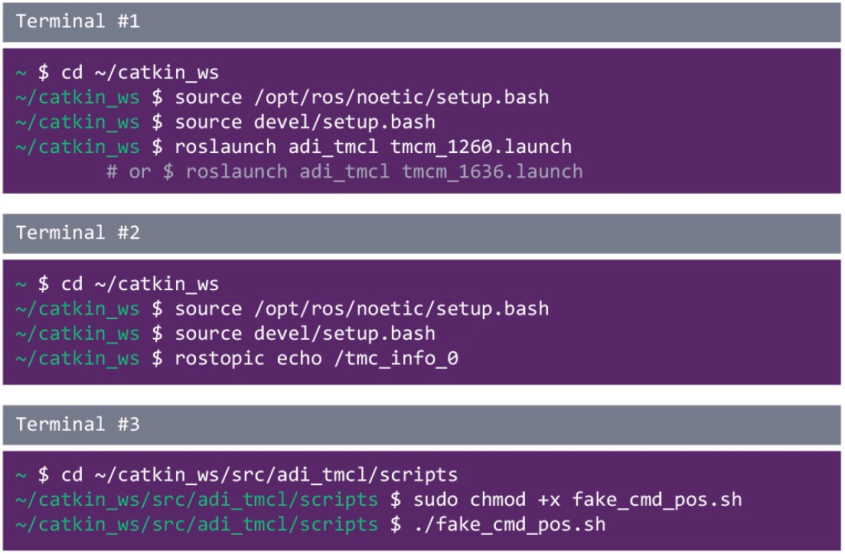Click cd ~/catkin_ws/src/adi_tmcl/scripts command
845x554 pixels.
pos(259,475)
